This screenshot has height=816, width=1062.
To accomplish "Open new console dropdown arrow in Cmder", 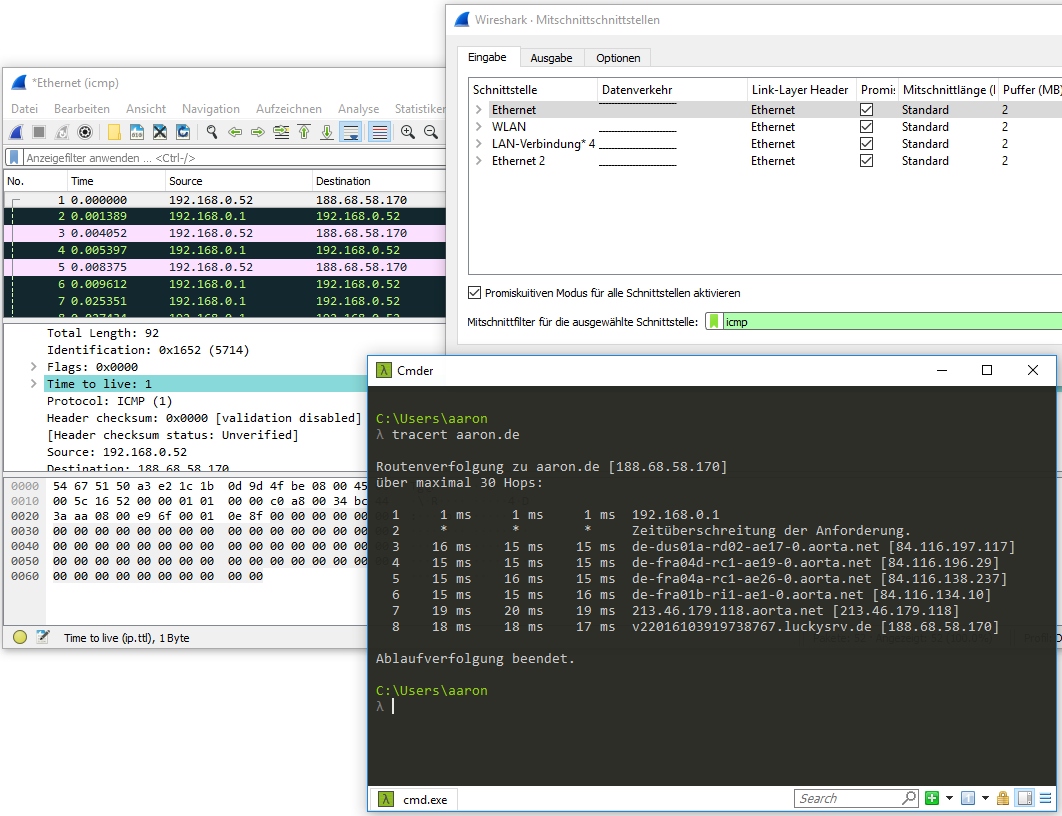I will (x=949, y=798).
